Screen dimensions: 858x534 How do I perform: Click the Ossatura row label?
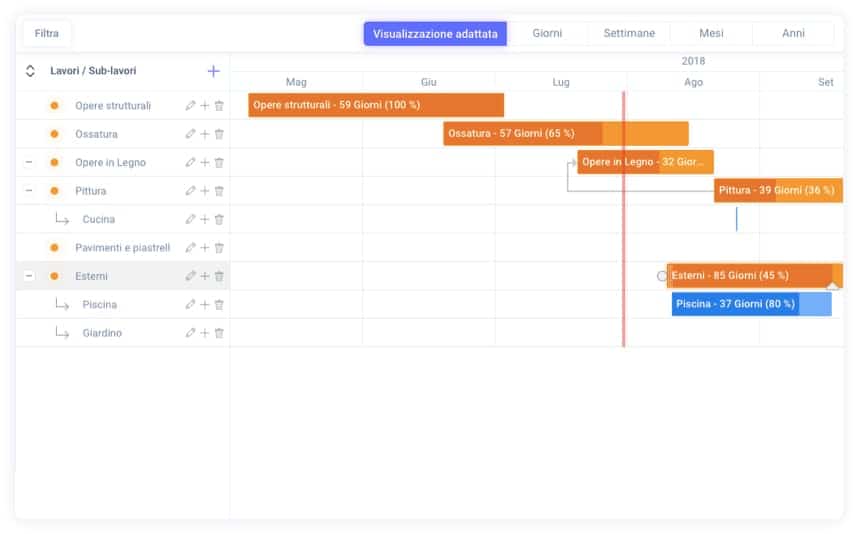[x=96, y=134]
